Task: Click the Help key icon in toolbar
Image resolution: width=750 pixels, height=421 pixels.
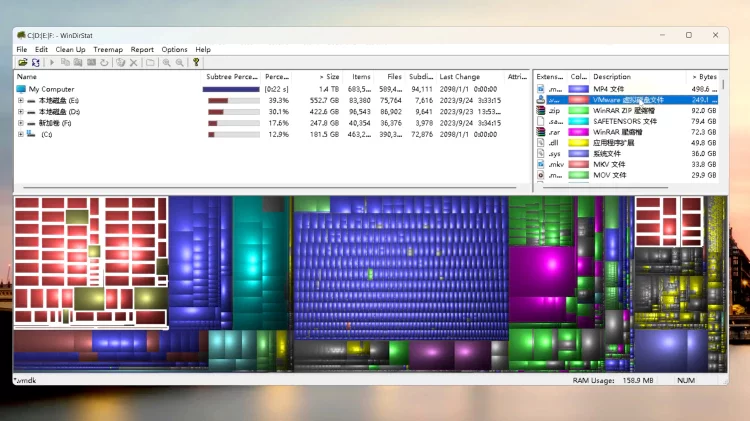Action: coord(196,62)
